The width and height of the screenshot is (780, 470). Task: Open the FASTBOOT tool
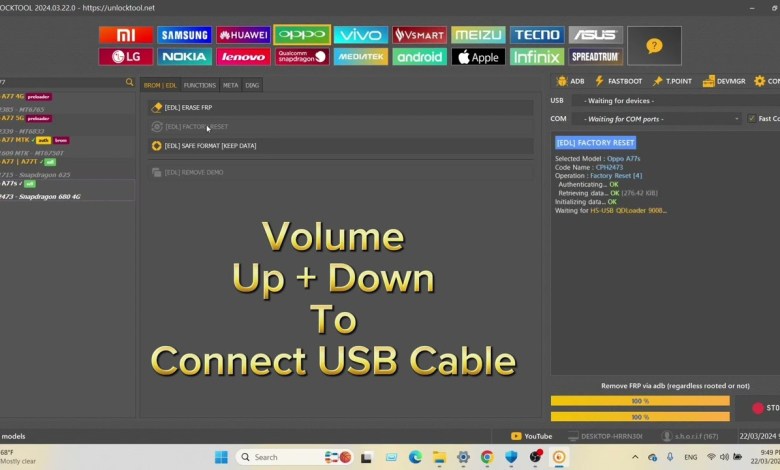pyautogui.click(x=618, y=81)
